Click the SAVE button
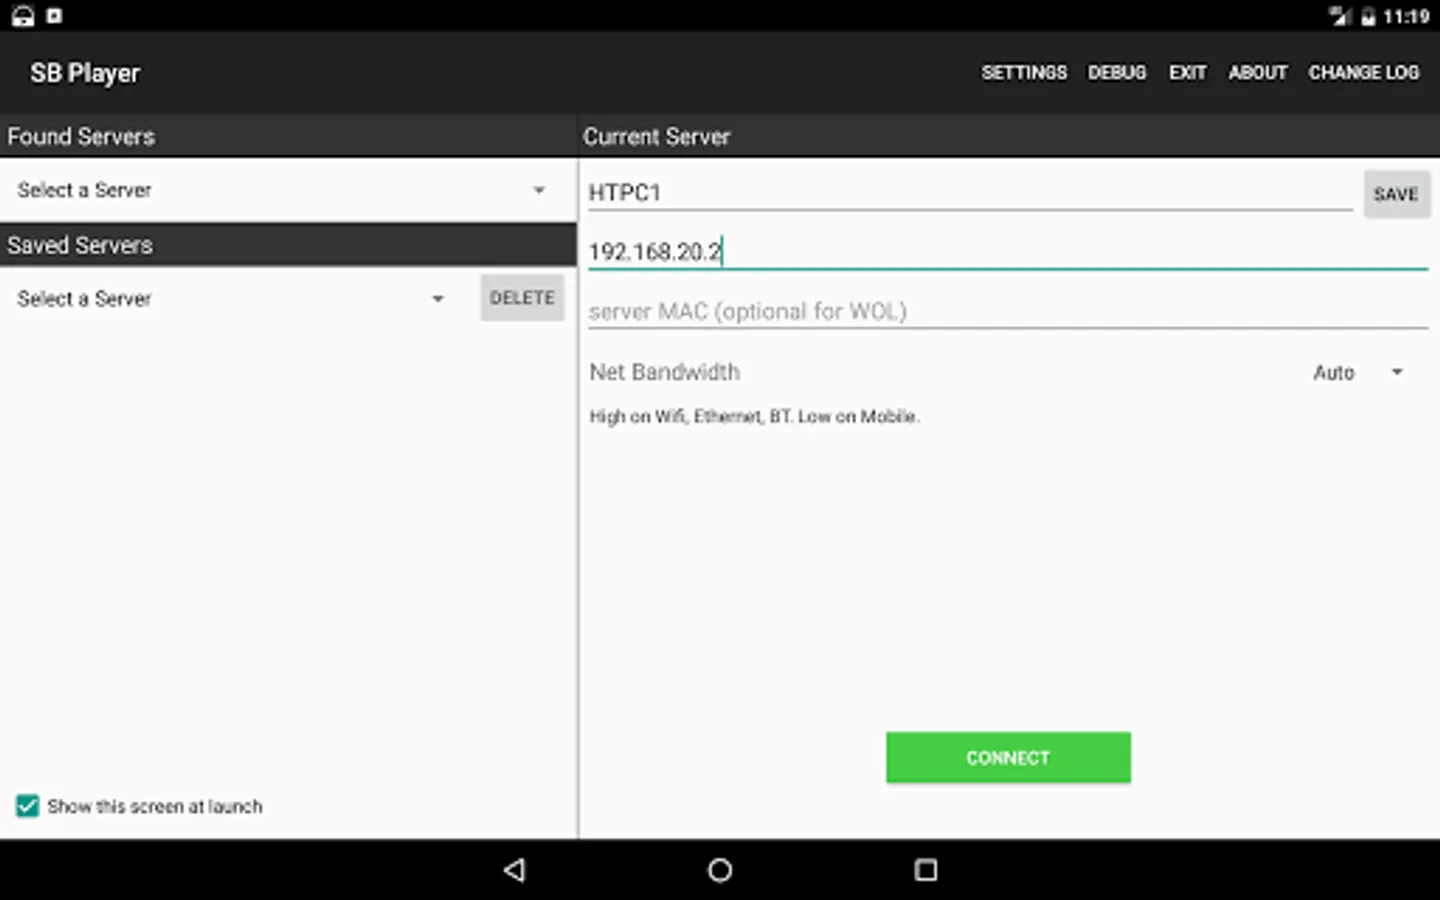The height and width of the screenshot is (900, 1440). tap(1396, 194)
